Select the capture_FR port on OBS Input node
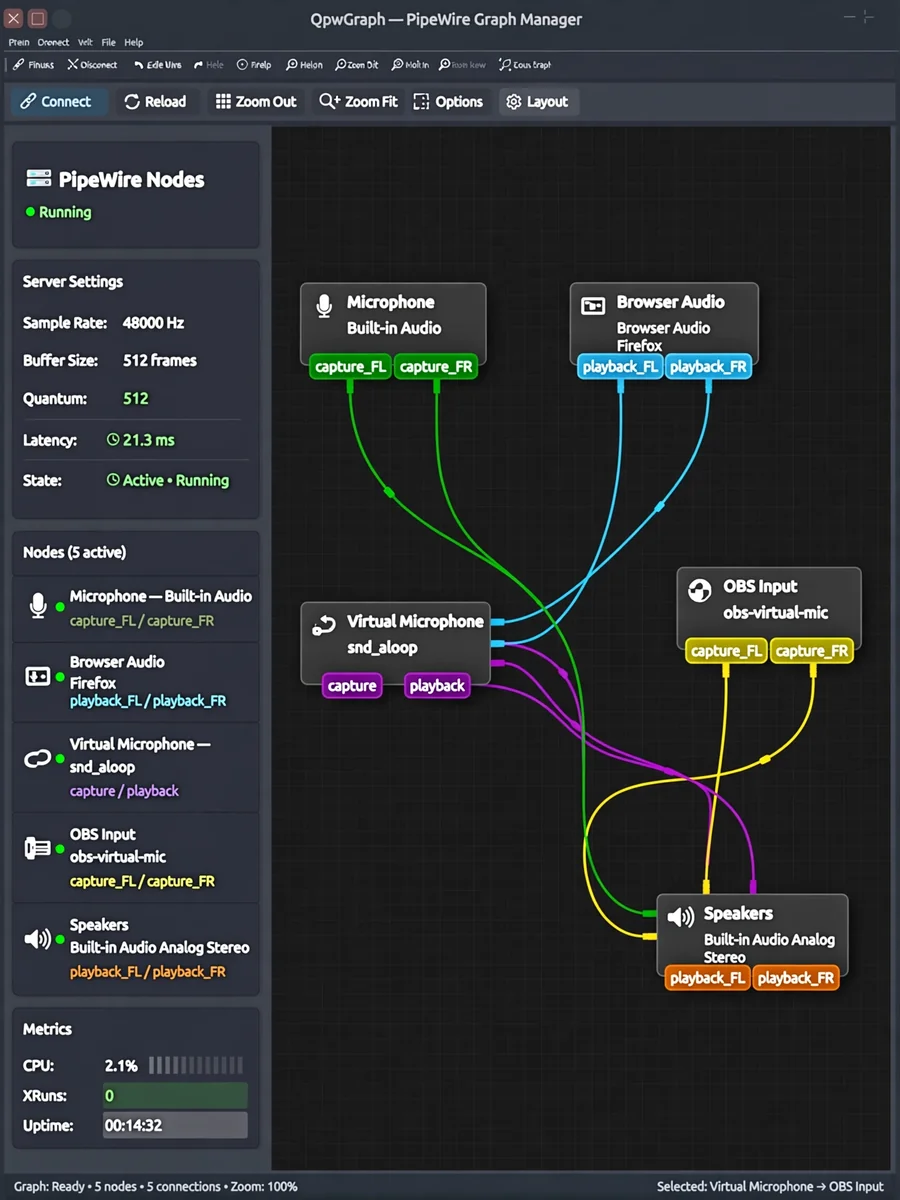The image size is (900, 1200). 812,651
